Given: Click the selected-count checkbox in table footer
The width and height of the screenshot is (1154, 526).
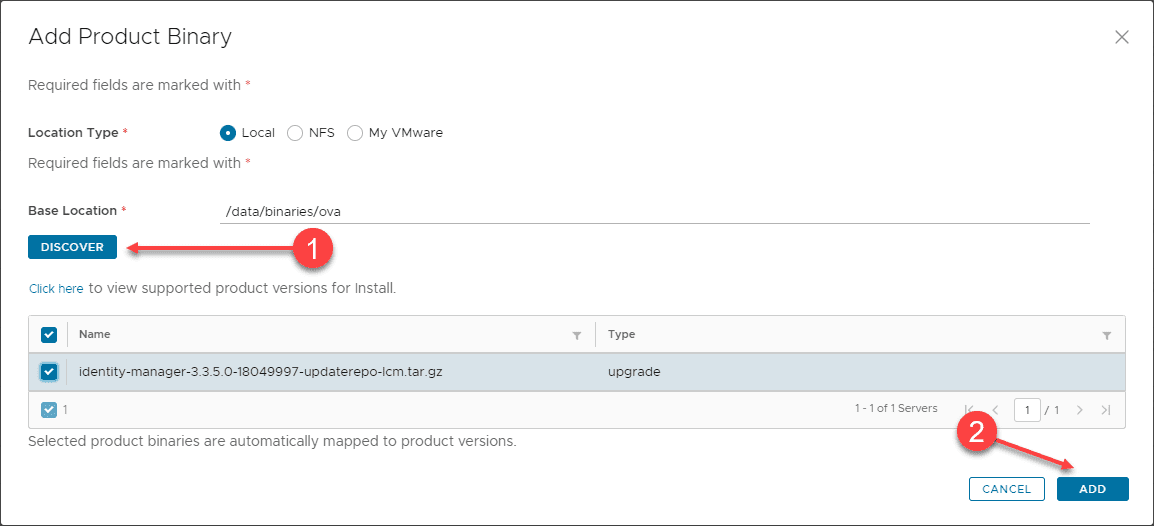Looking at the screenshot, I should click(49, 409).
